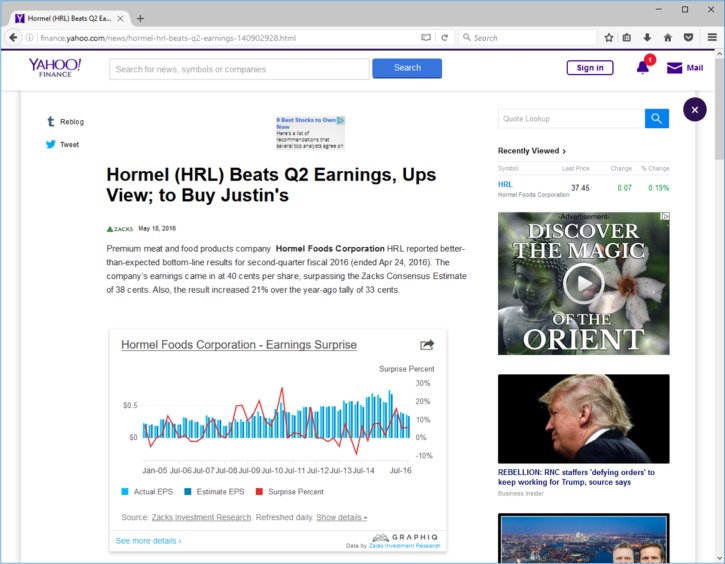Open Firefox hamburger menu
Screen dimensions: 725x564
click(712, 37)
